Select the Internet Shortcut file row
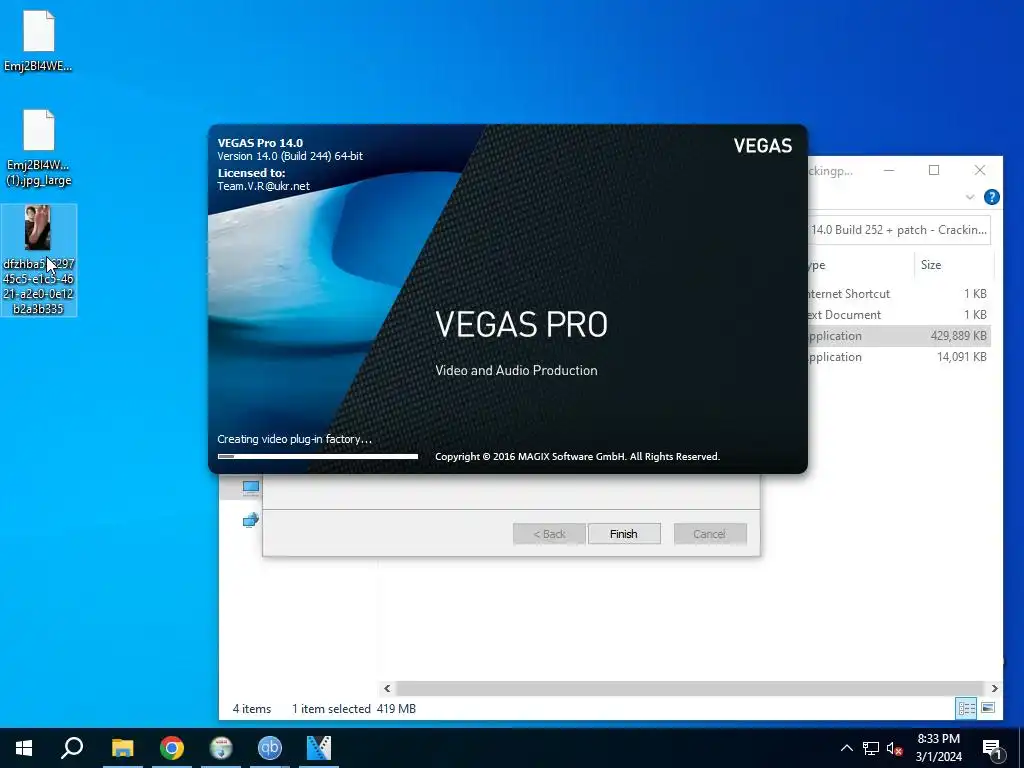Screen dimensions: 1024x768 pyautogui.click(x=899, y=294)
